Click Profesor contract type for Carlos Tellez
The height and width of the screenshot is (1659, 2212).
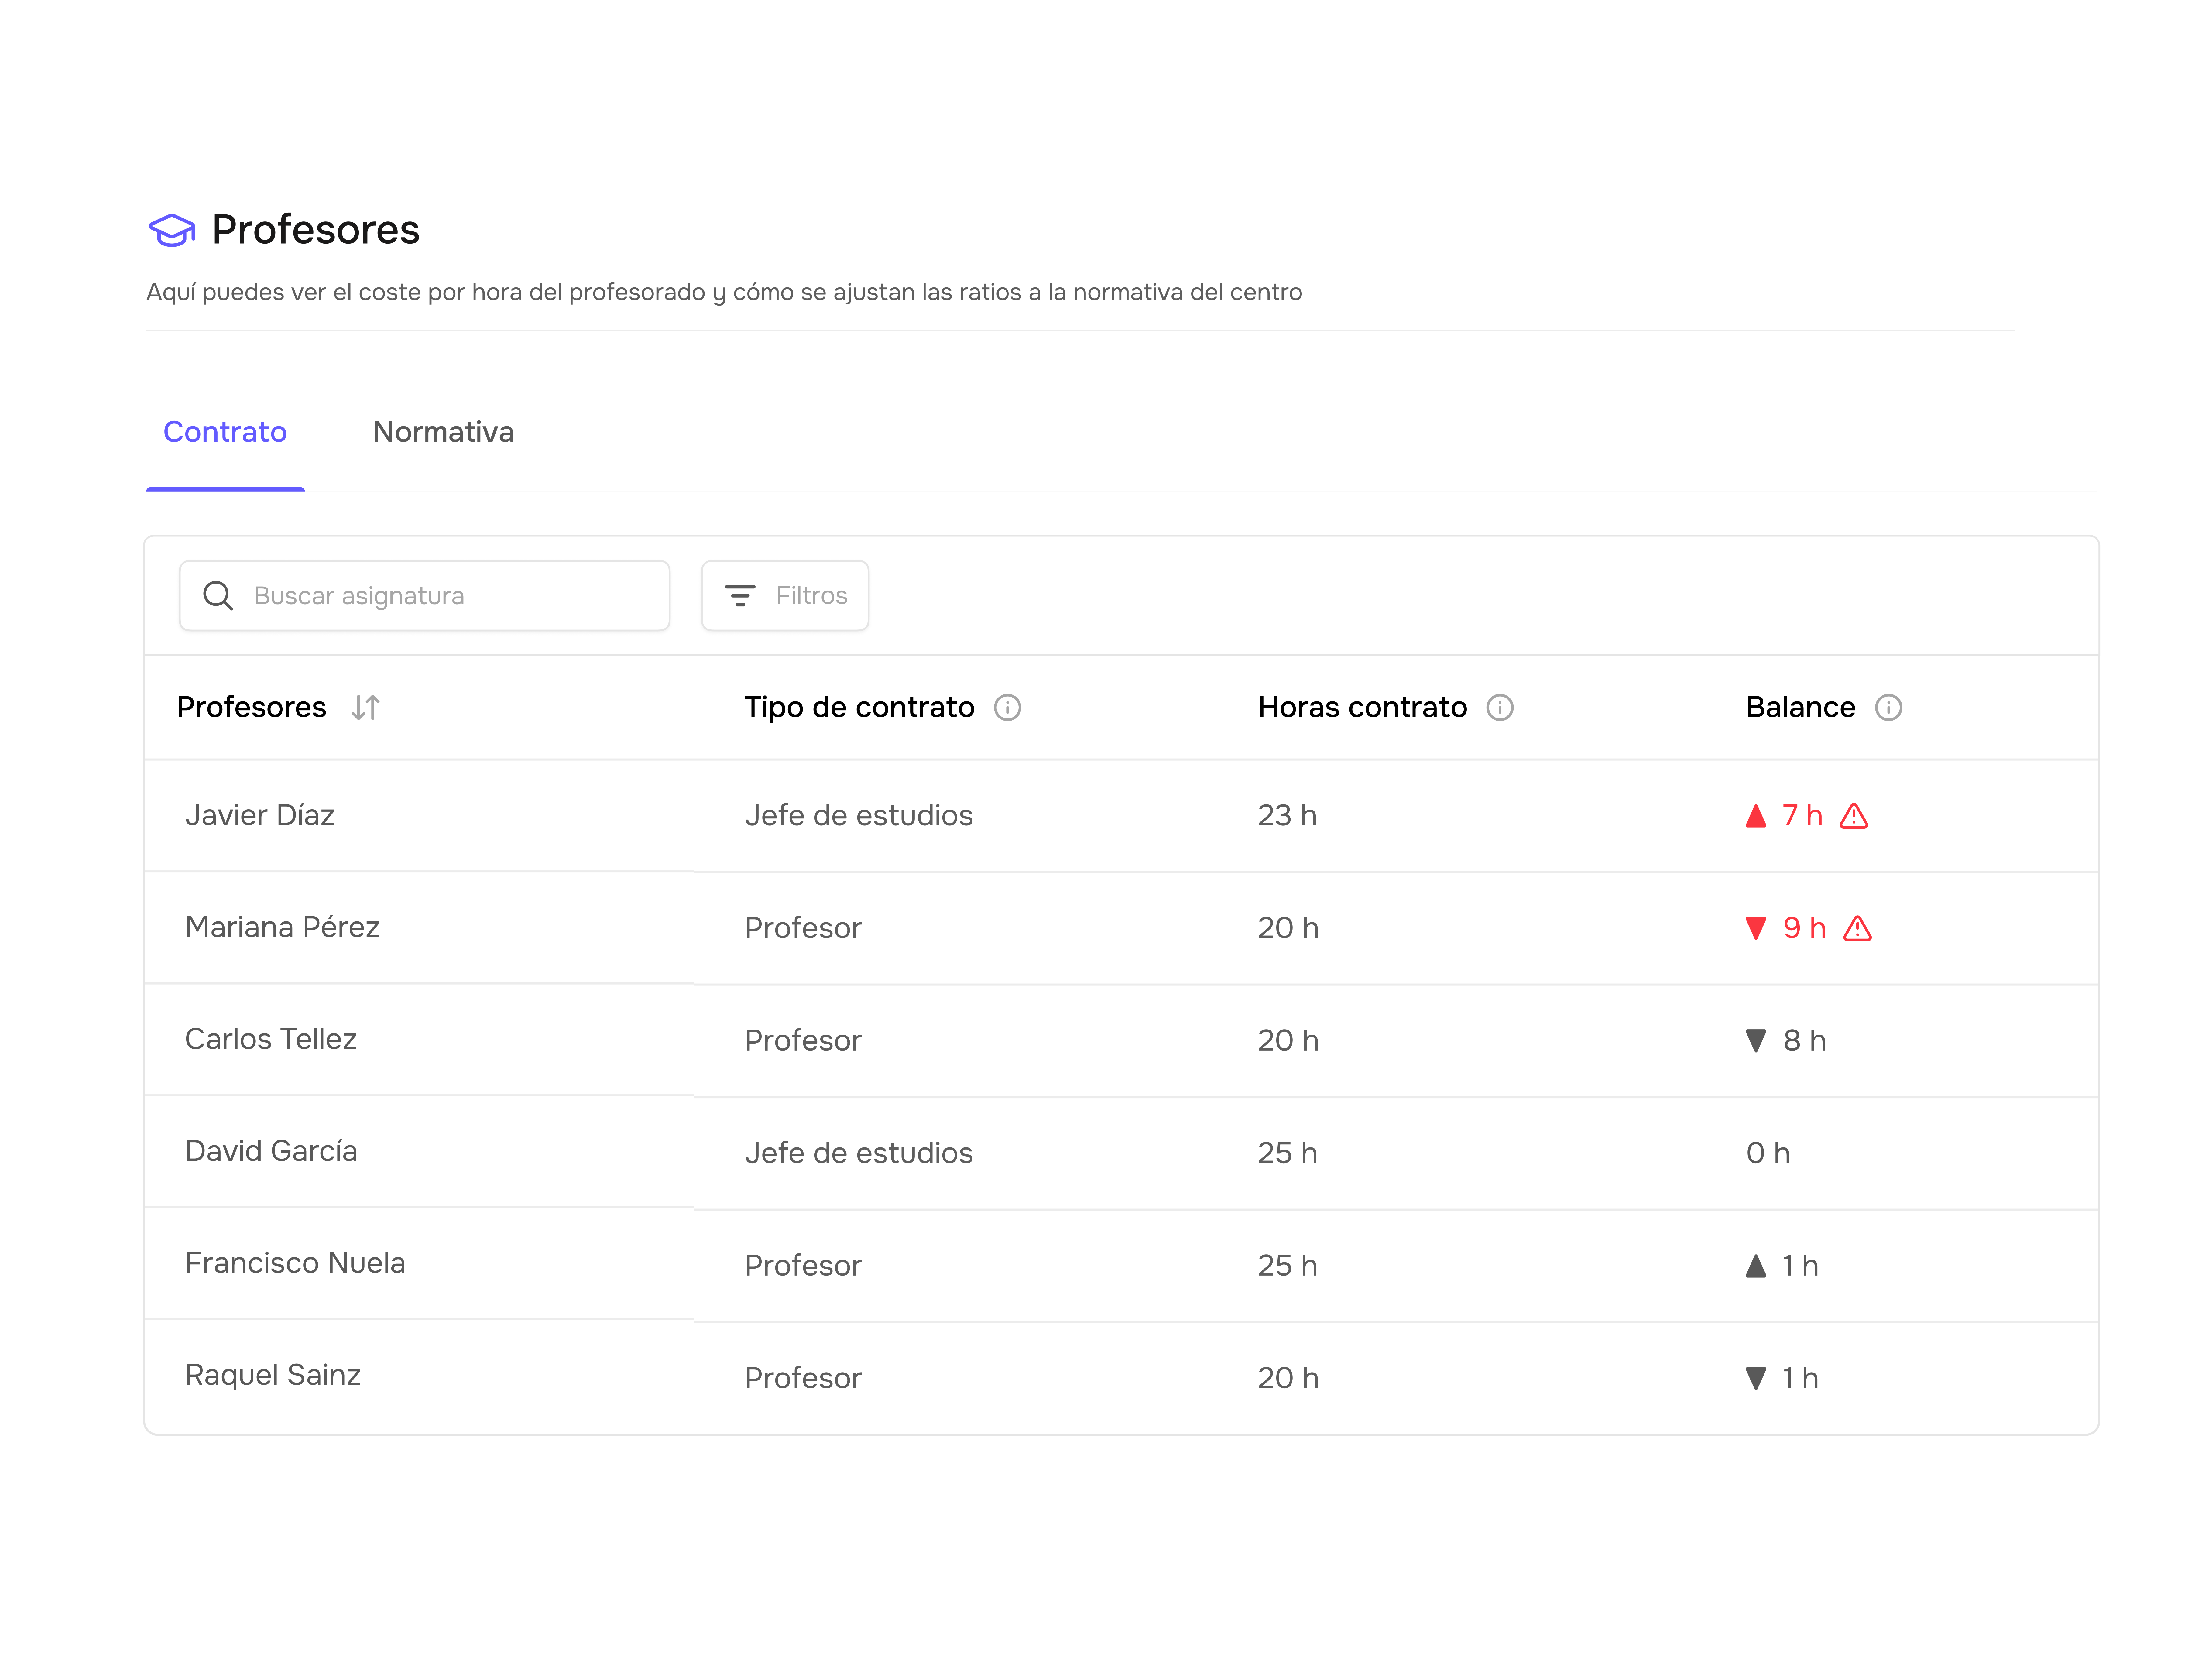coord(803,1041)
